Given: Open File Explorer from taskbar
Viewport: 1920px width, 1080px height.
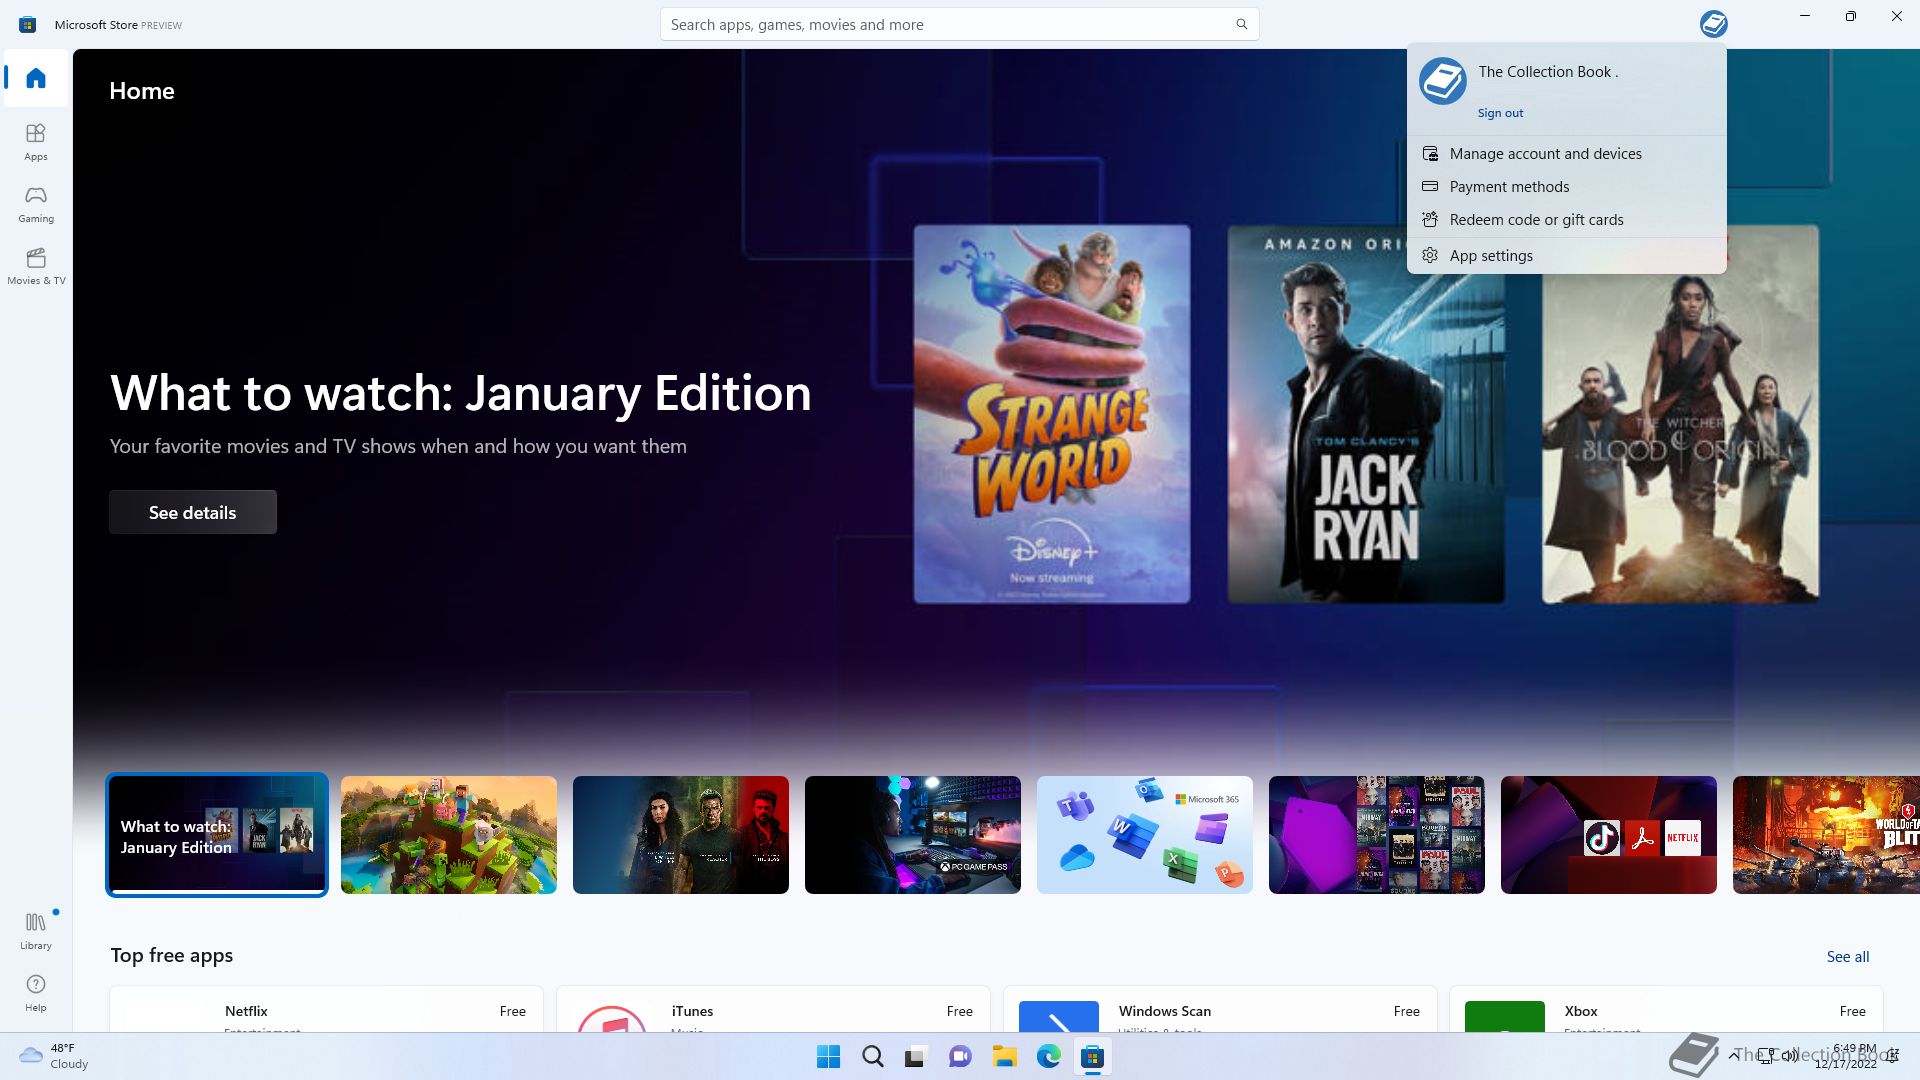Looking at the screenshot, I should [1004, 1056].
